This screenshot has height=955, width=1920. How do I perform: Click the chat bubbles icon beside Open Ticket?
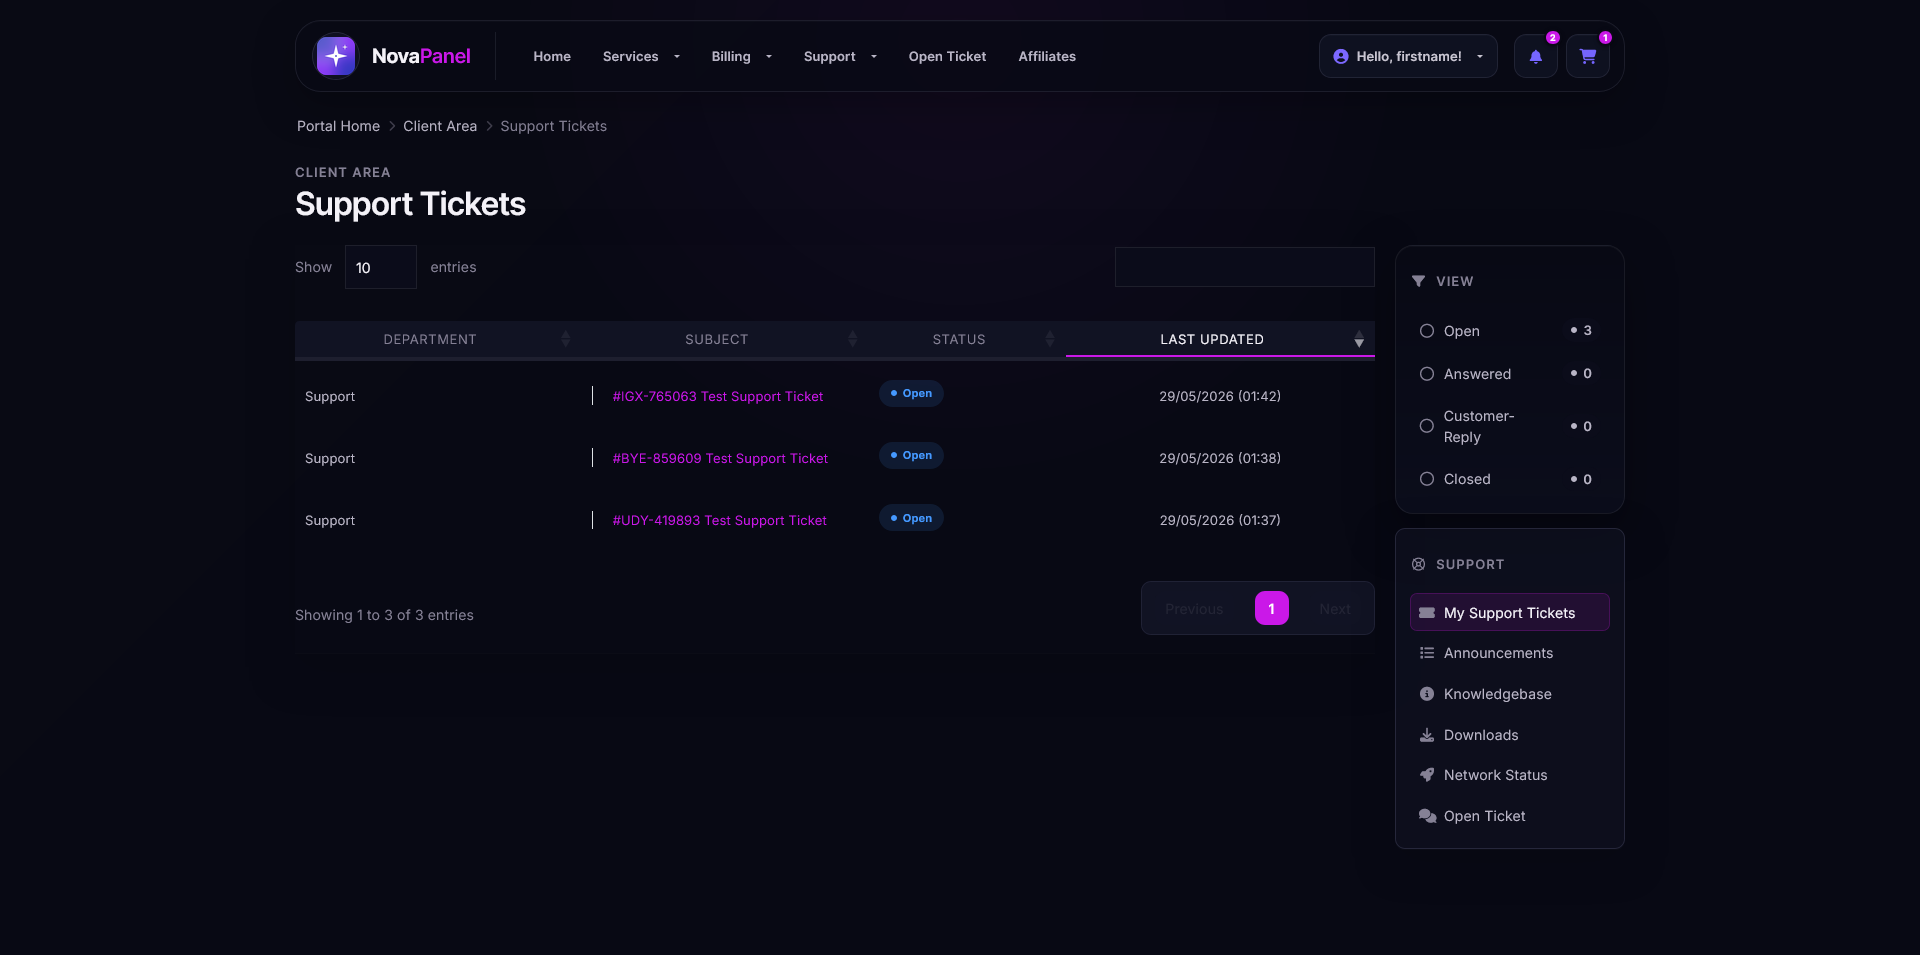pos(1427,816)
